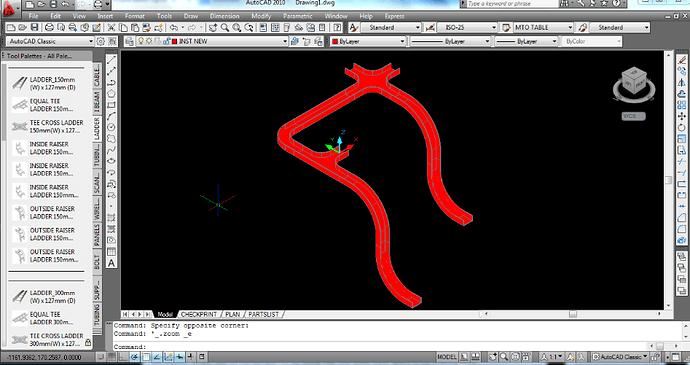Viewport: 690px width, 365px height.
Task: Insert the TEE CROSS LADDER 150mm palette item
Action: [47, 126]
